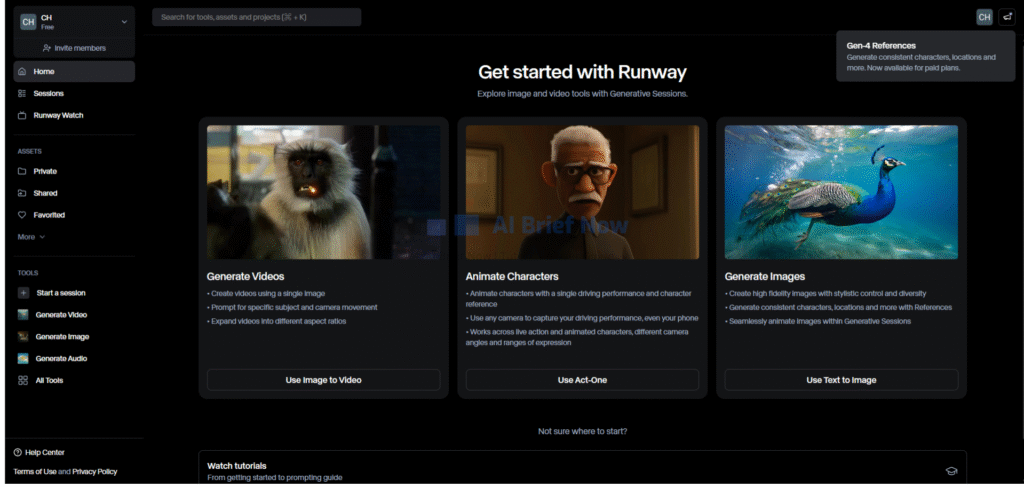Click the Invite members person icon
The width and height of the screenshot is (1024, 487).
pyautogui.click(x=46, y=48)
